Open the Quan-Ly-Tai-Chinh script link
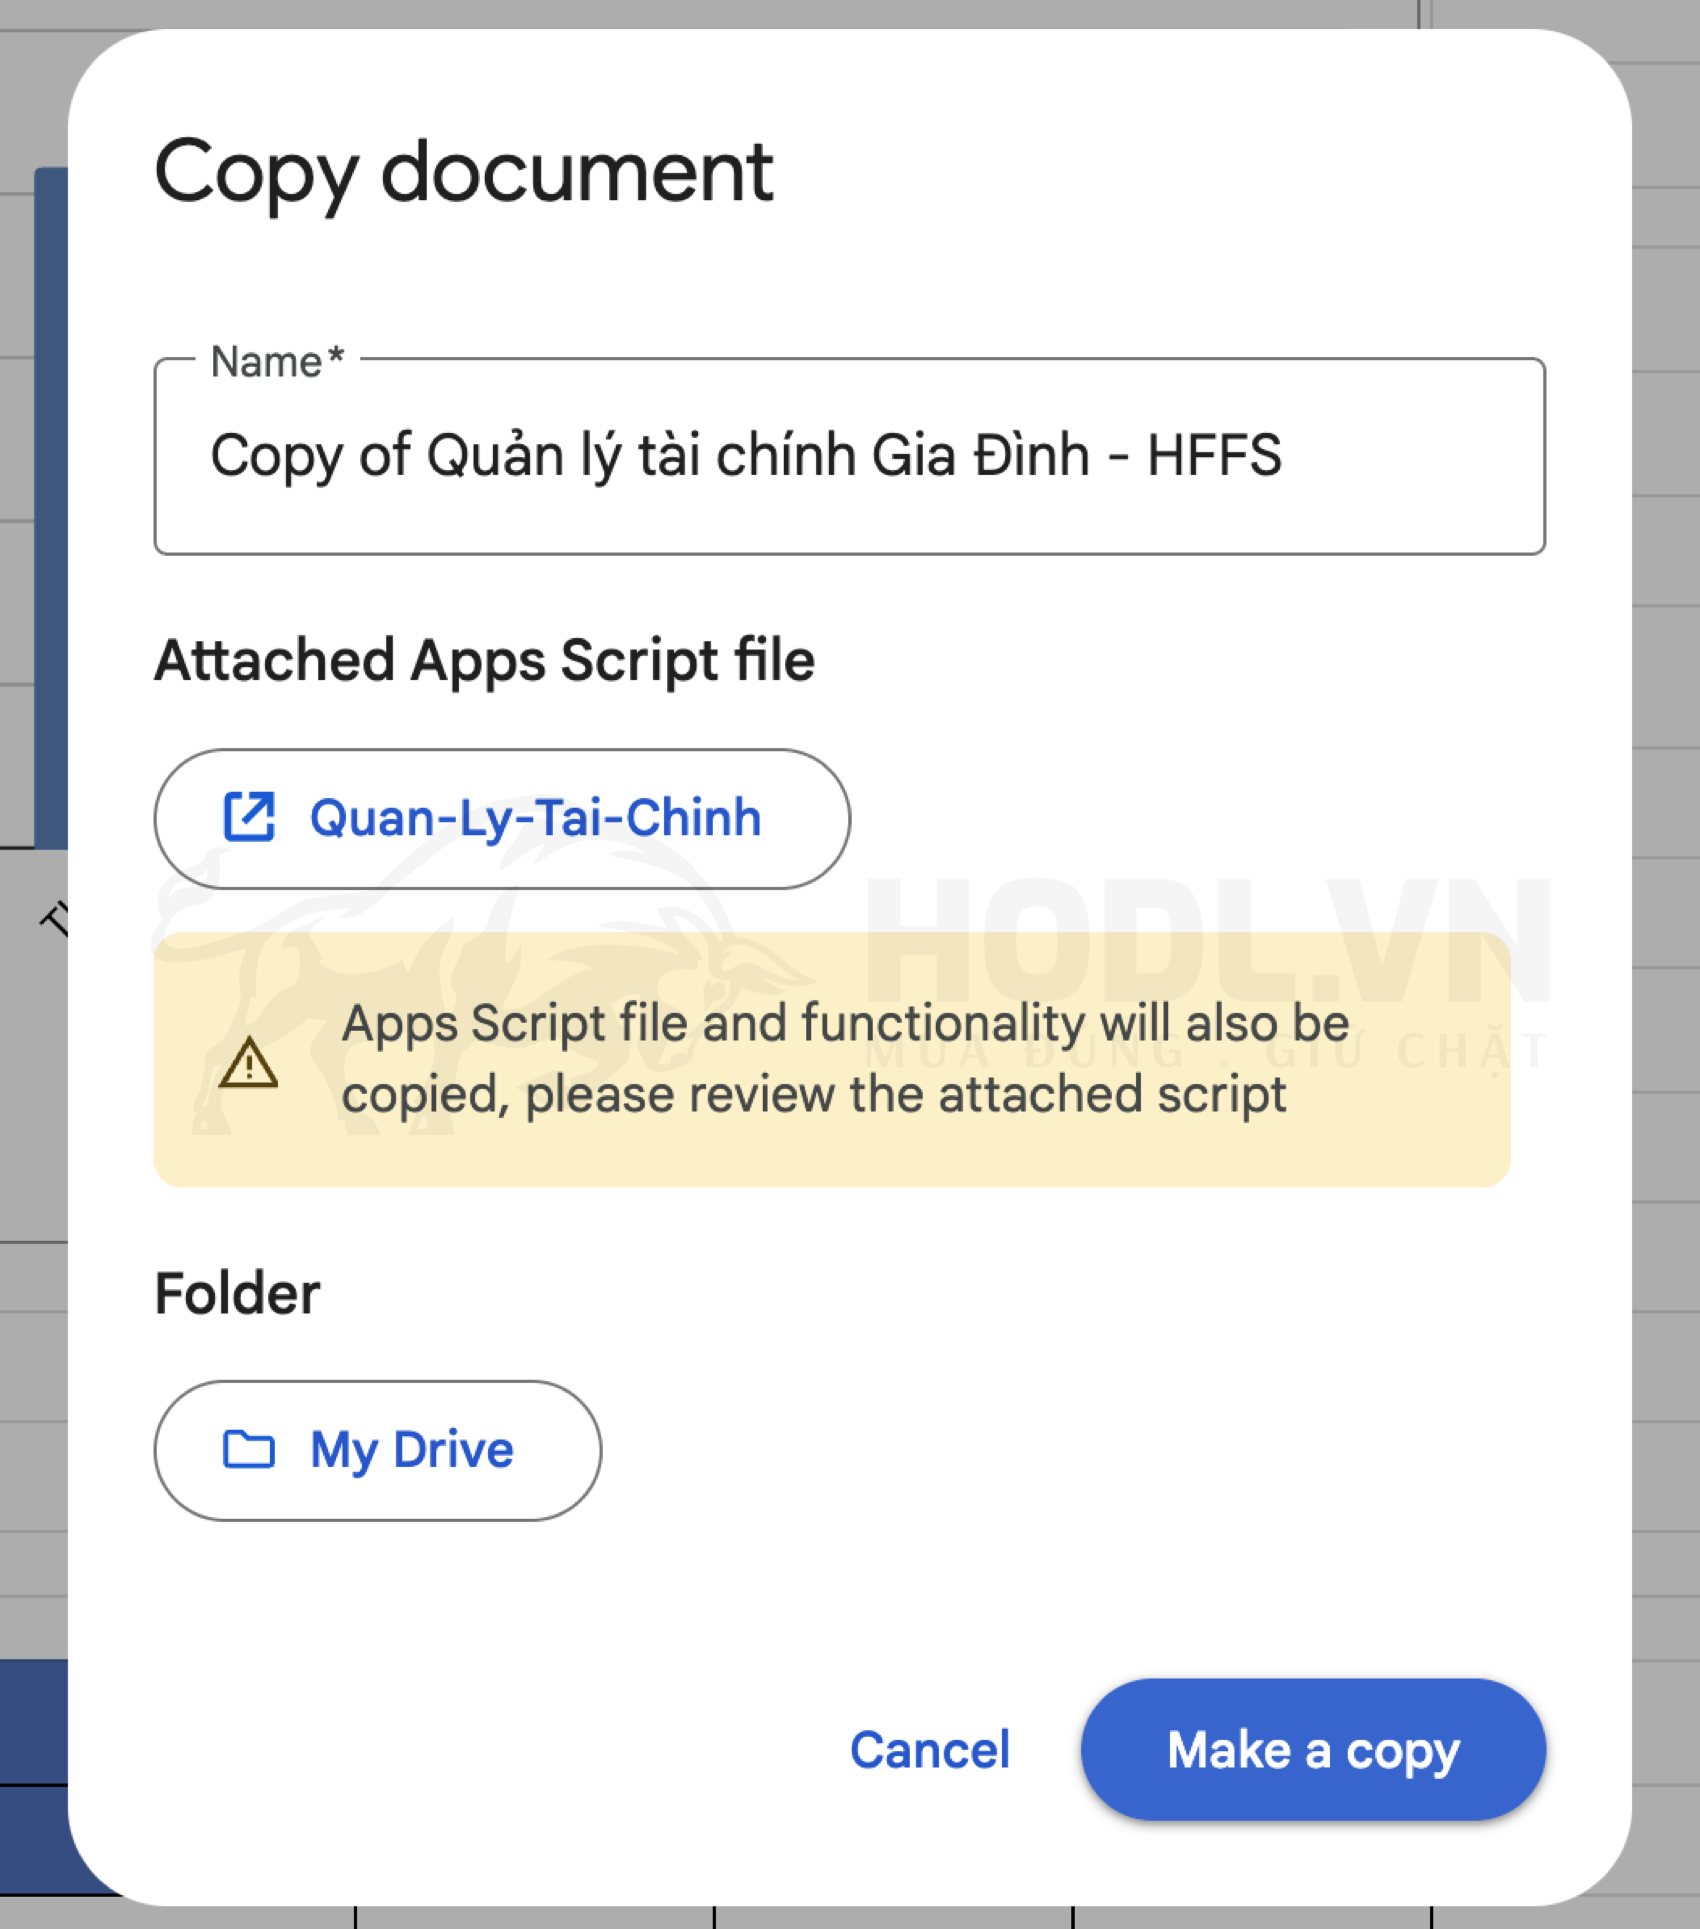Image resolution: width=1700 pixels, height=1929 pixels. tap(535, 818)
